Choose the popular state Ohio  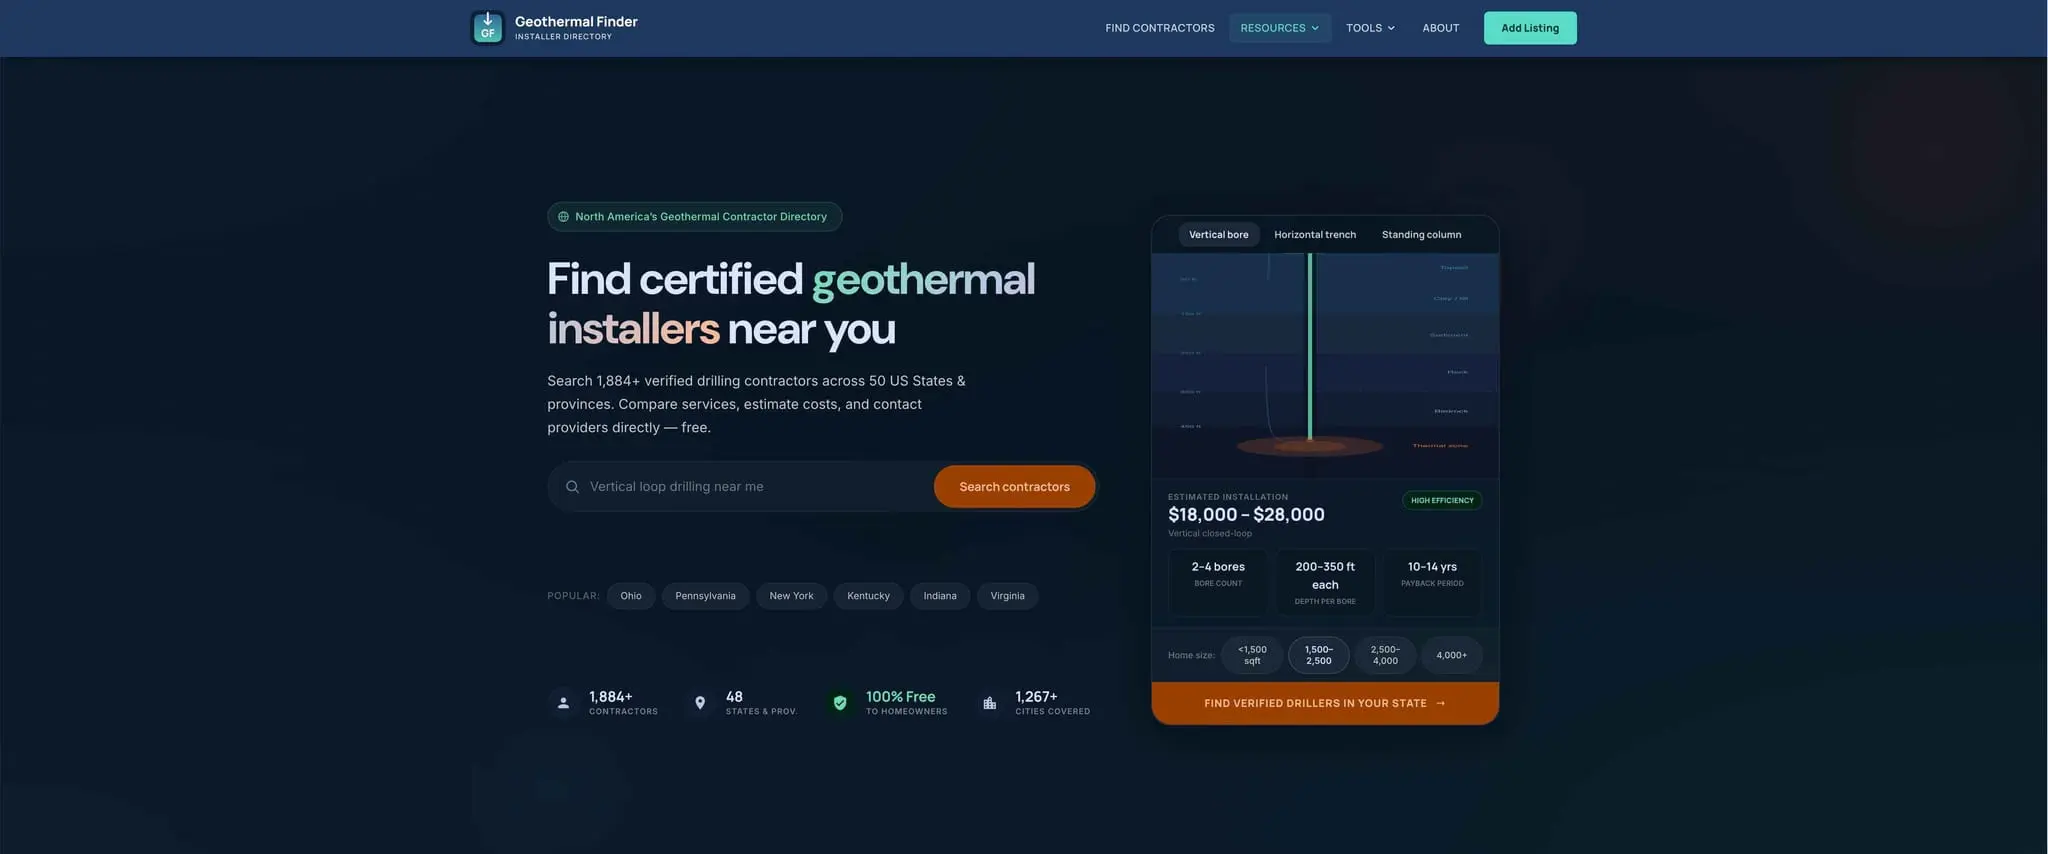(631, 596)
